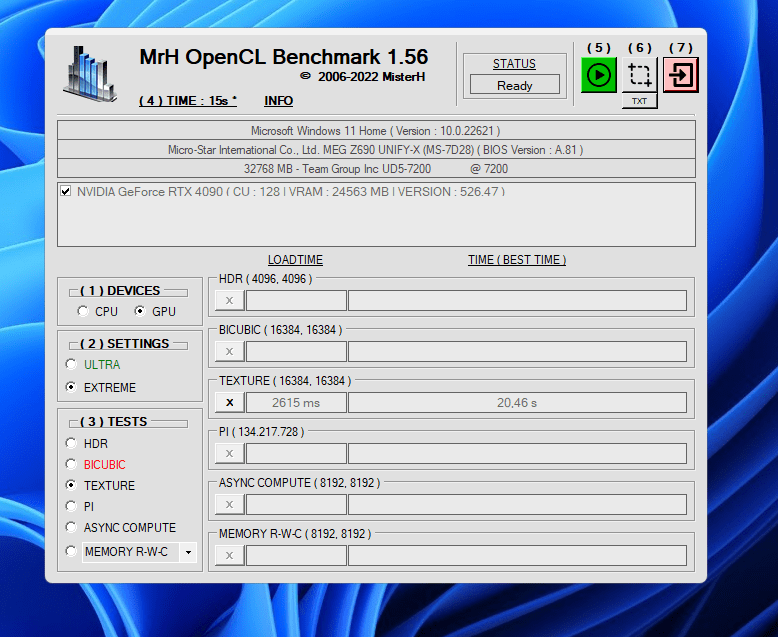Select the MEMORY R-W-C test radio button
The height and width of the screenshot is (637, 778).
71,551
